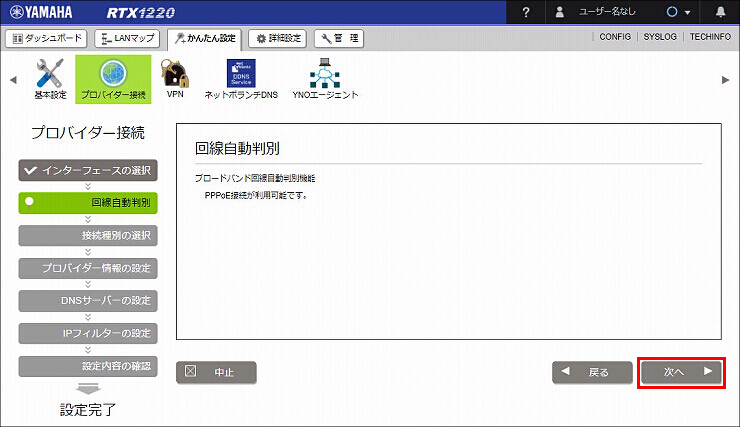The image size is (740, 427).
Task: Click the ユーザー名なし user label
Action: click(x=607, y=12)
